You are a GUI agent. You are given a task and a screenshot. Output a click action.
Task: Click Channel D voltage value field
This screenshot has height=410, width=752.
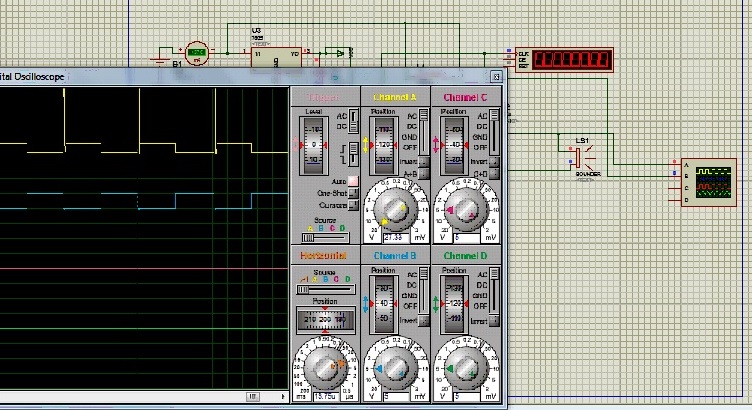click(x=466, y=397)
